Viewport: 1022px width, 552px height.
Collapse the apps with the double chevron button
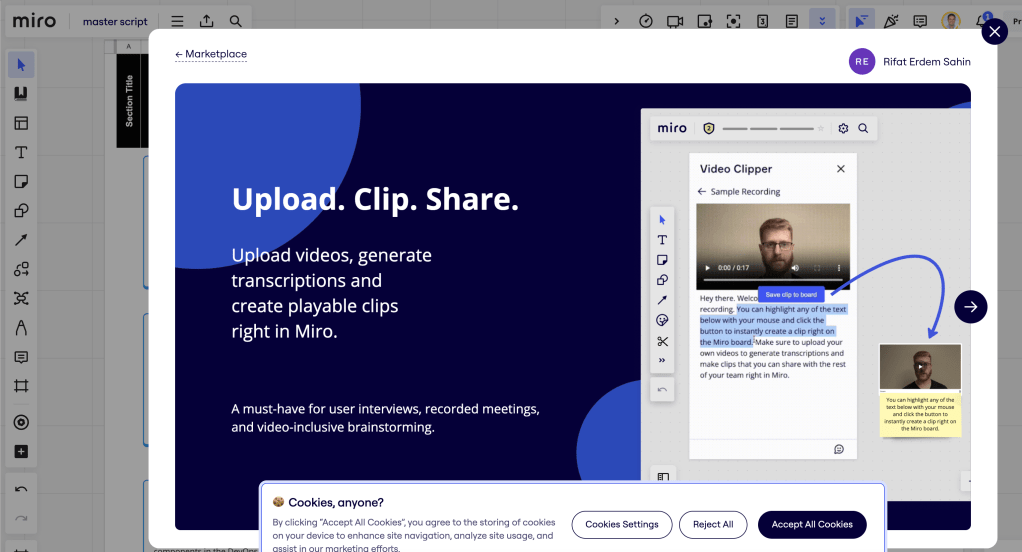coord(822,22)
